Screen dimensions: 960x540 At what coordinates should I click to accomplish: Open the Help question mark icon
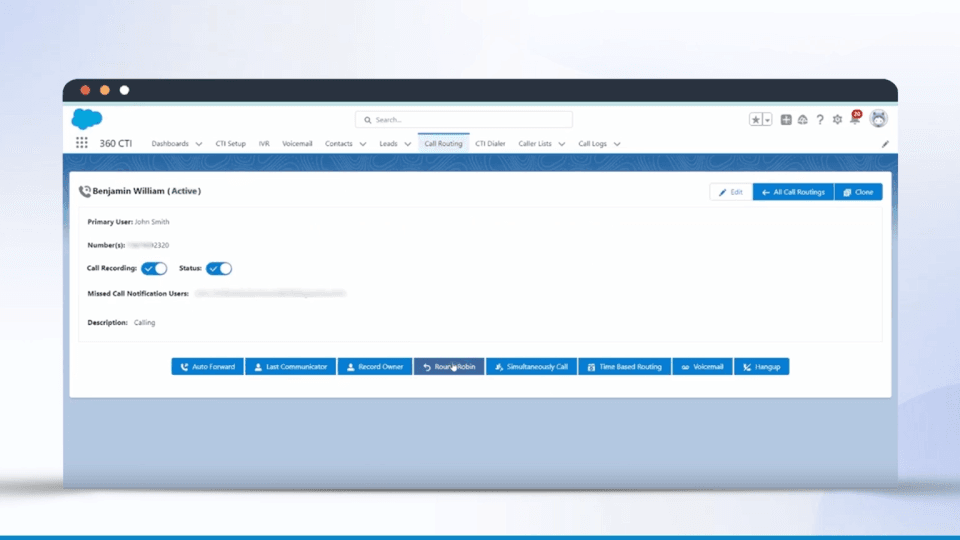click(x=820, y=119)
